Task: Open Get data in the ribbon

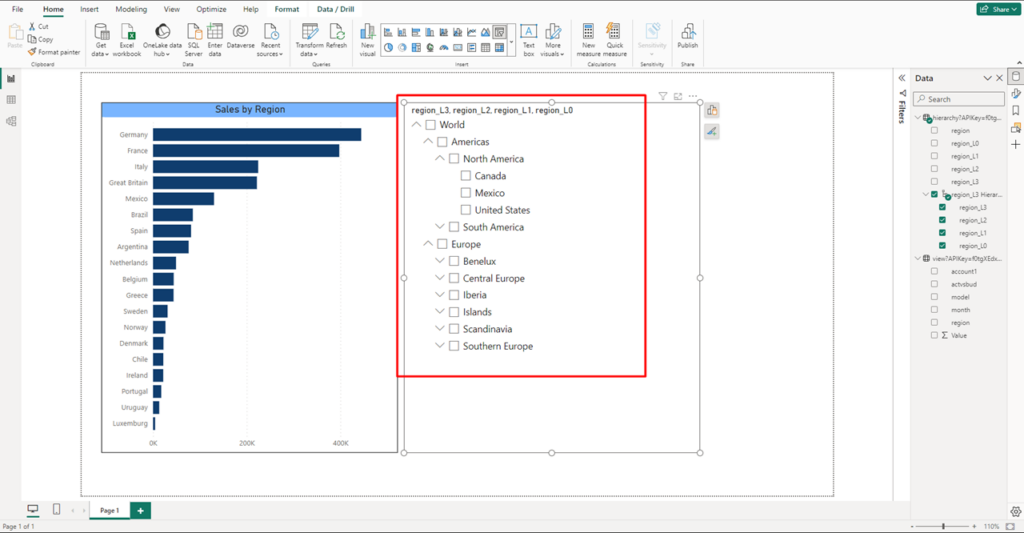Action: 101,39
